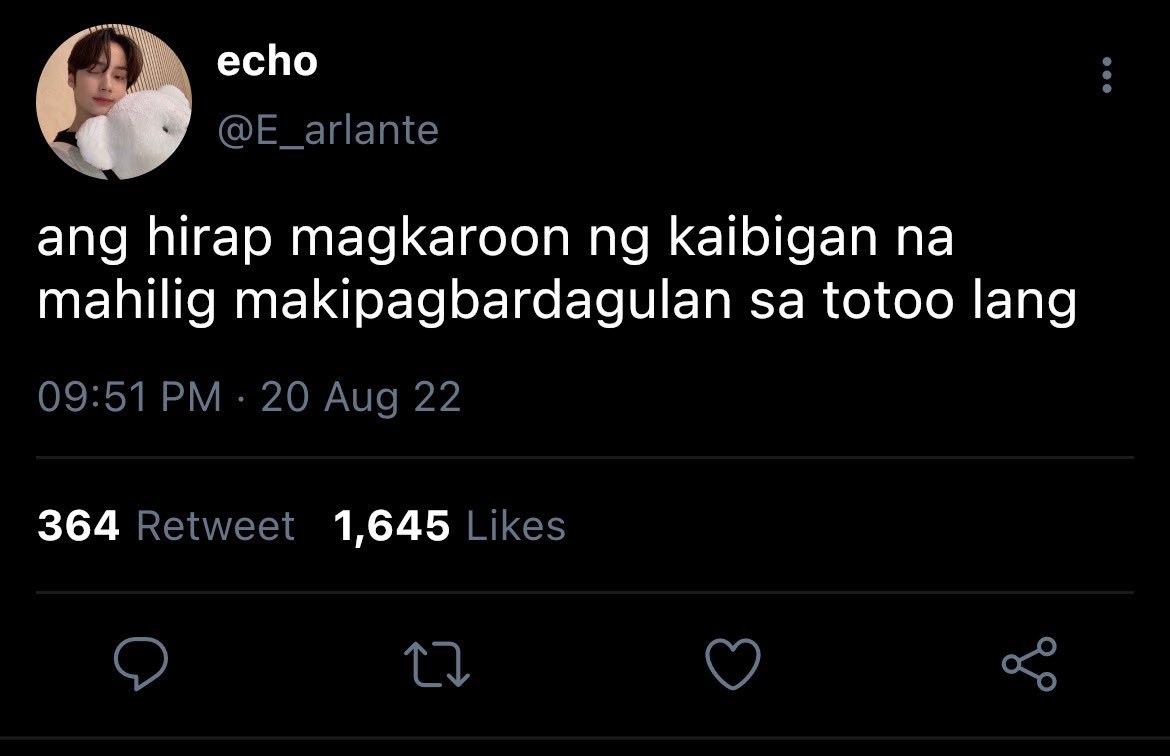Click the number 364 count
This screenshot has width=1170, height=756.
[x=78, y=526]
